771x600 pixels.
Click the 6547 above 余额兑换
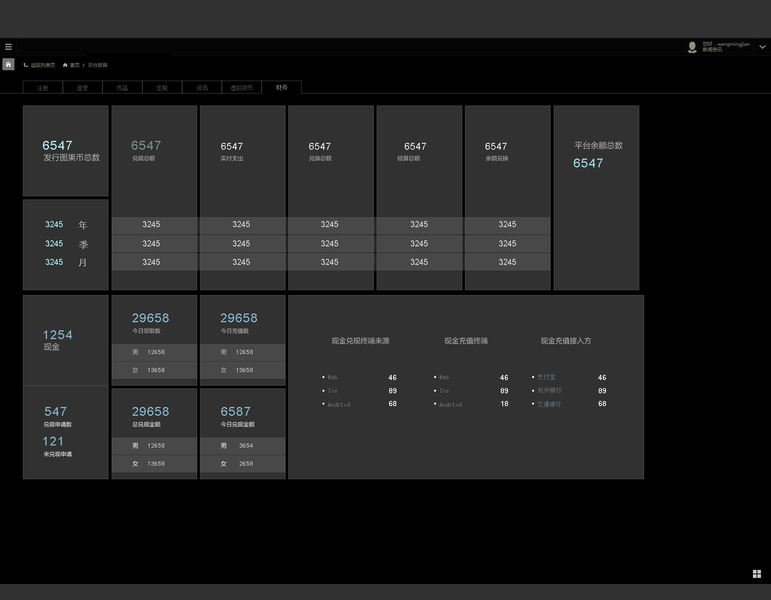pos(496,146)
